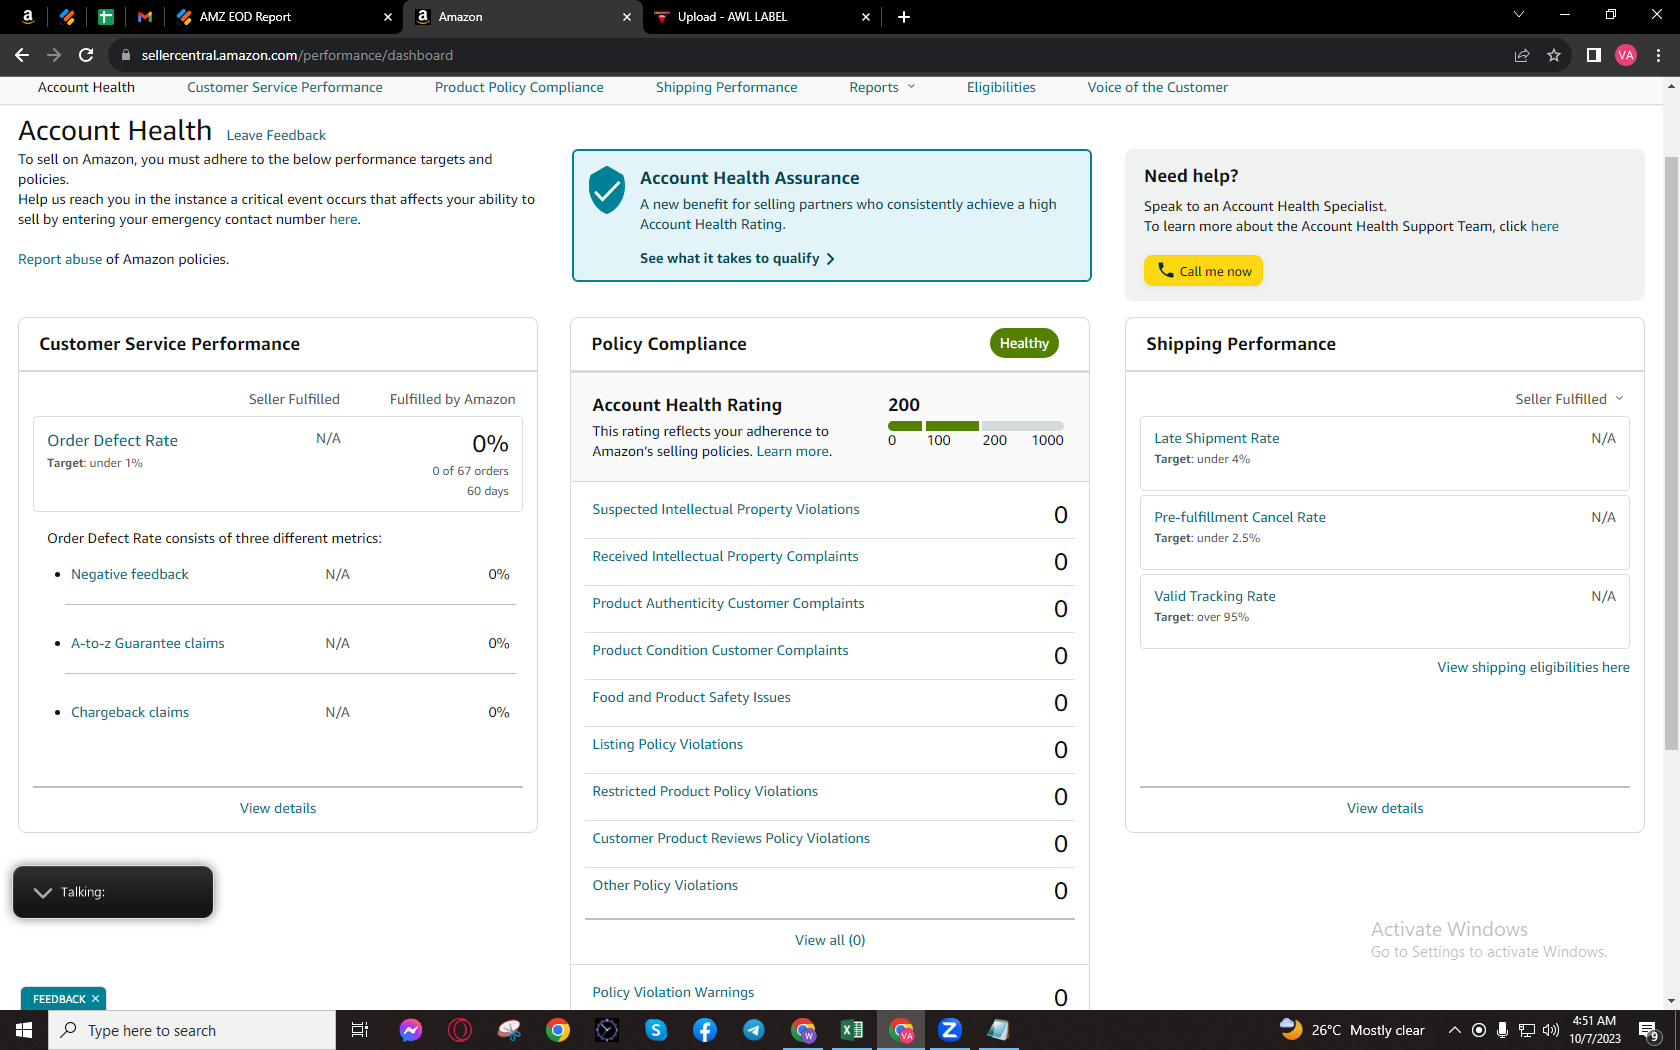1680x1050 pixels.
Task: Click the browser address bar URL
Action: (297, 55)
